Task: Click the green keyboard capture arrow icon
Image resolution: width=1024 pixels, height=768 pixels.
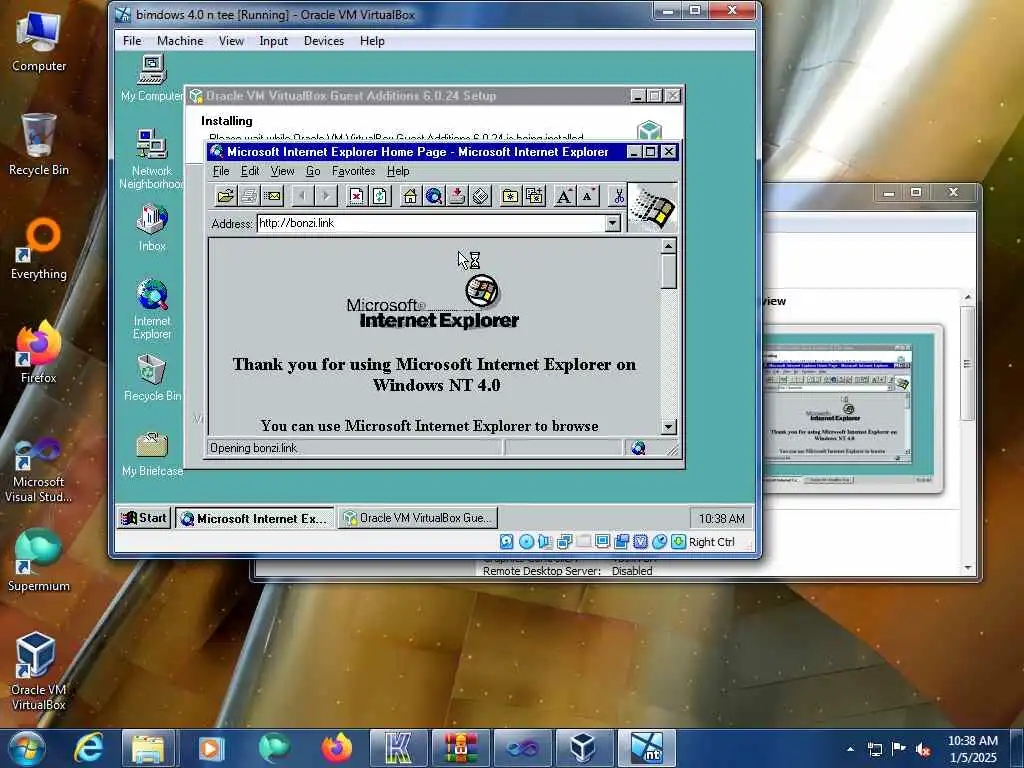Action: coord(679,541)
